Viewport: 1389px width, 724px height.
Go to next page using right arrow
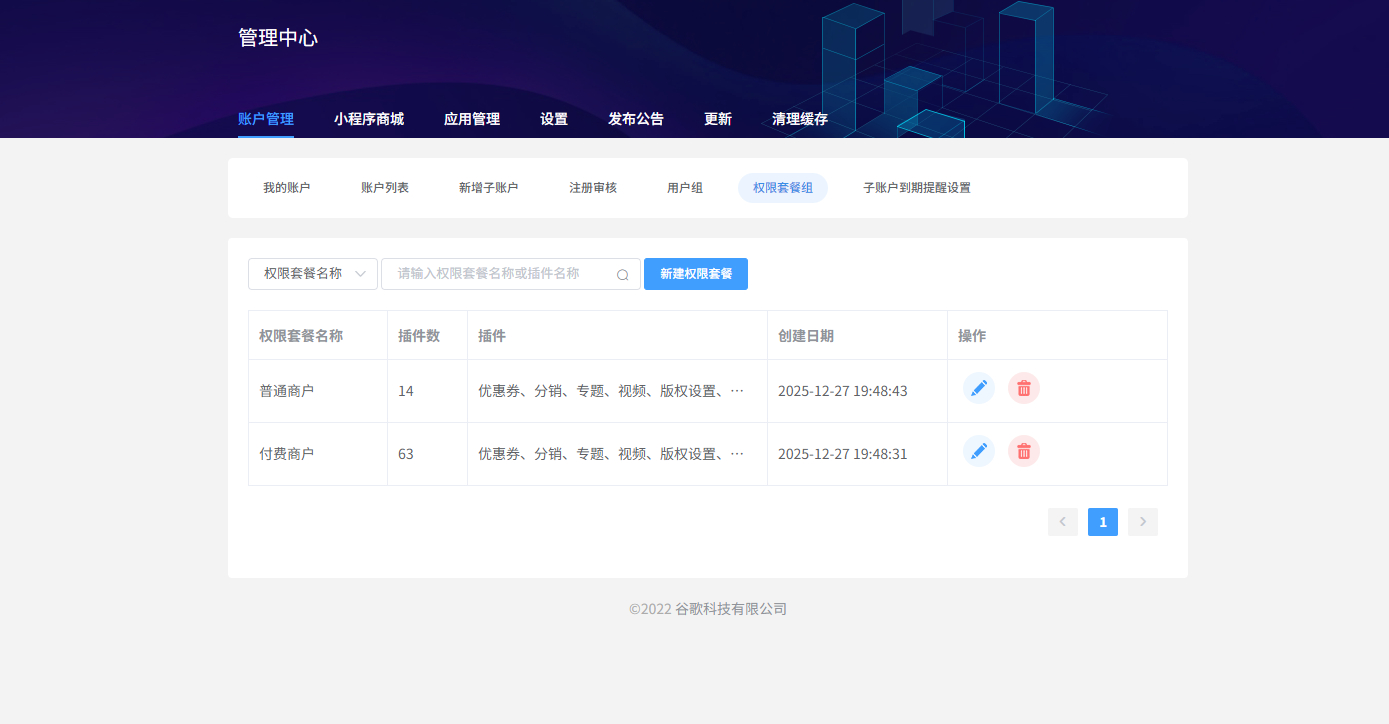tap(1142, 521)
